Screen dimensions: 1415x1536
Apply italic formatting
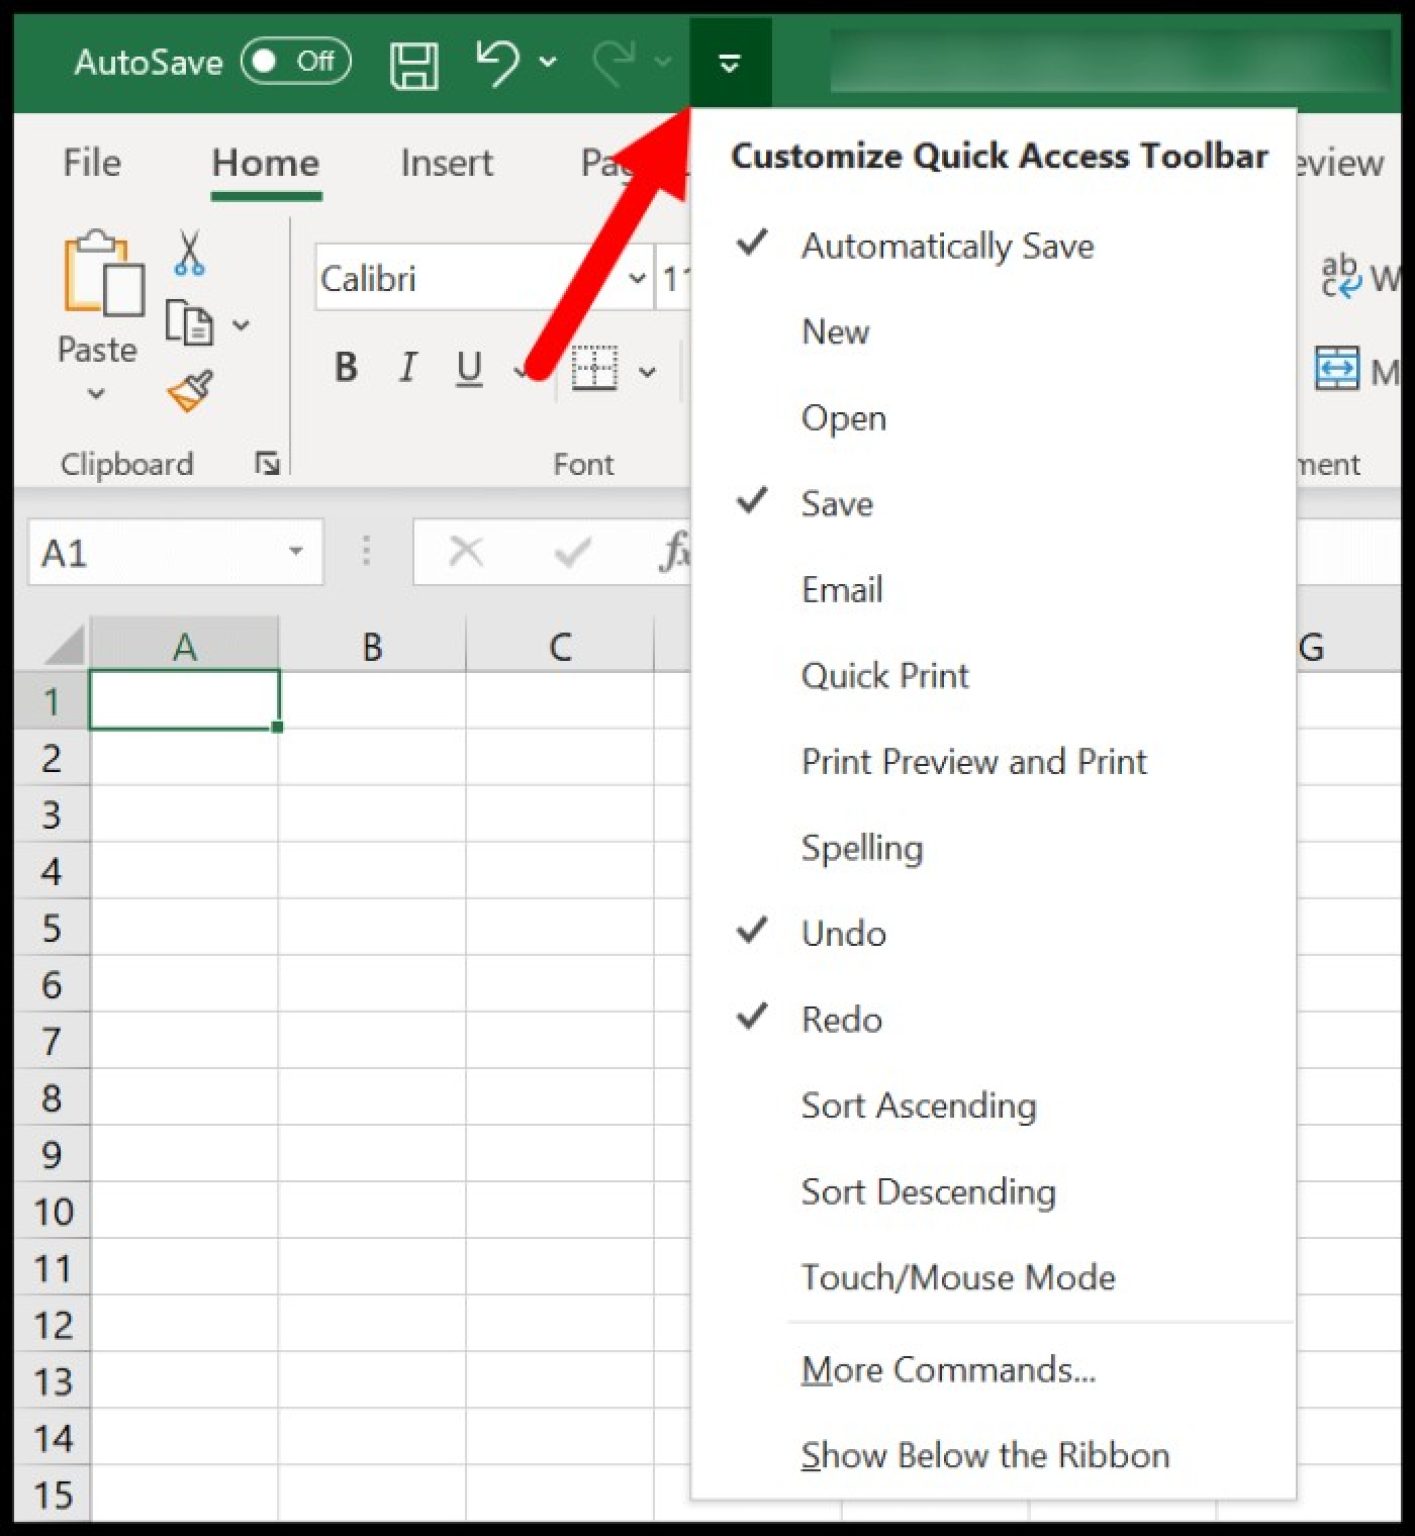(407, 368)
